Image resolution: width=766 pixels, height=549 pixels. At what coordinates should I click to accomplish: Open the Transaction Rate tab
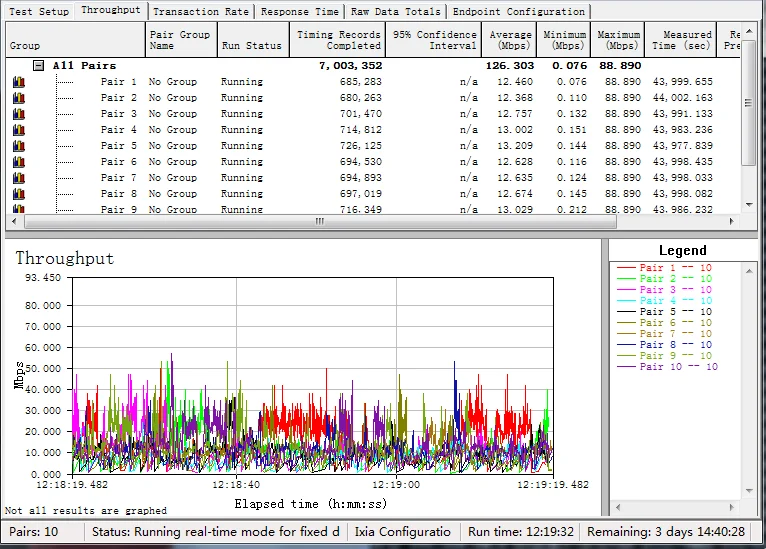(201, 12)
